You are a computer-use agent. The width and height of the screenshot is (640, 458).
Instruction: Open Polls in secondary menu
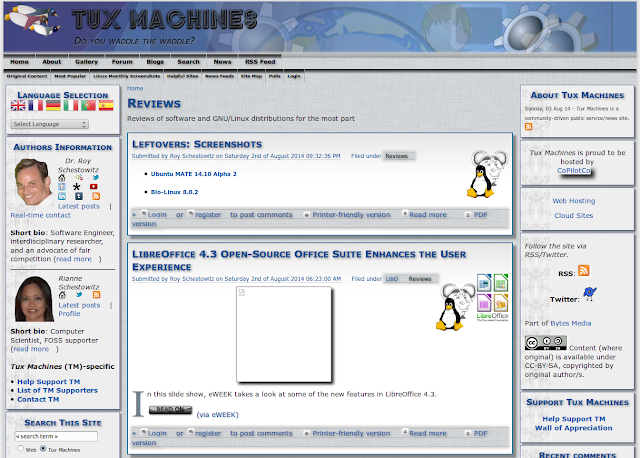coord(275,76)
